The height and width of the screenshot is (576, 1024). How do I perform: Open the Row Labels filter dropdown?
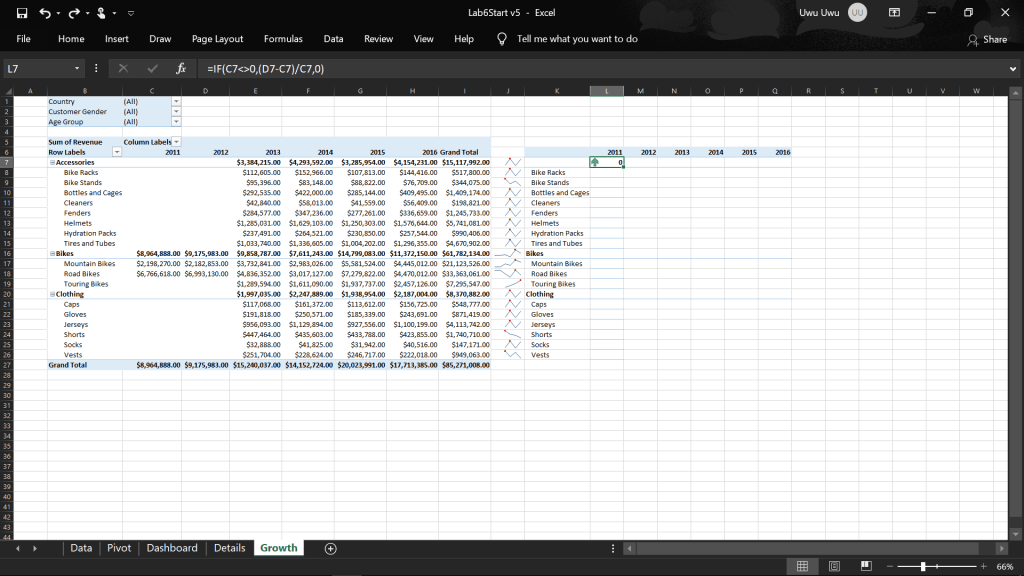pyautogui.click(x=115, y=152)
